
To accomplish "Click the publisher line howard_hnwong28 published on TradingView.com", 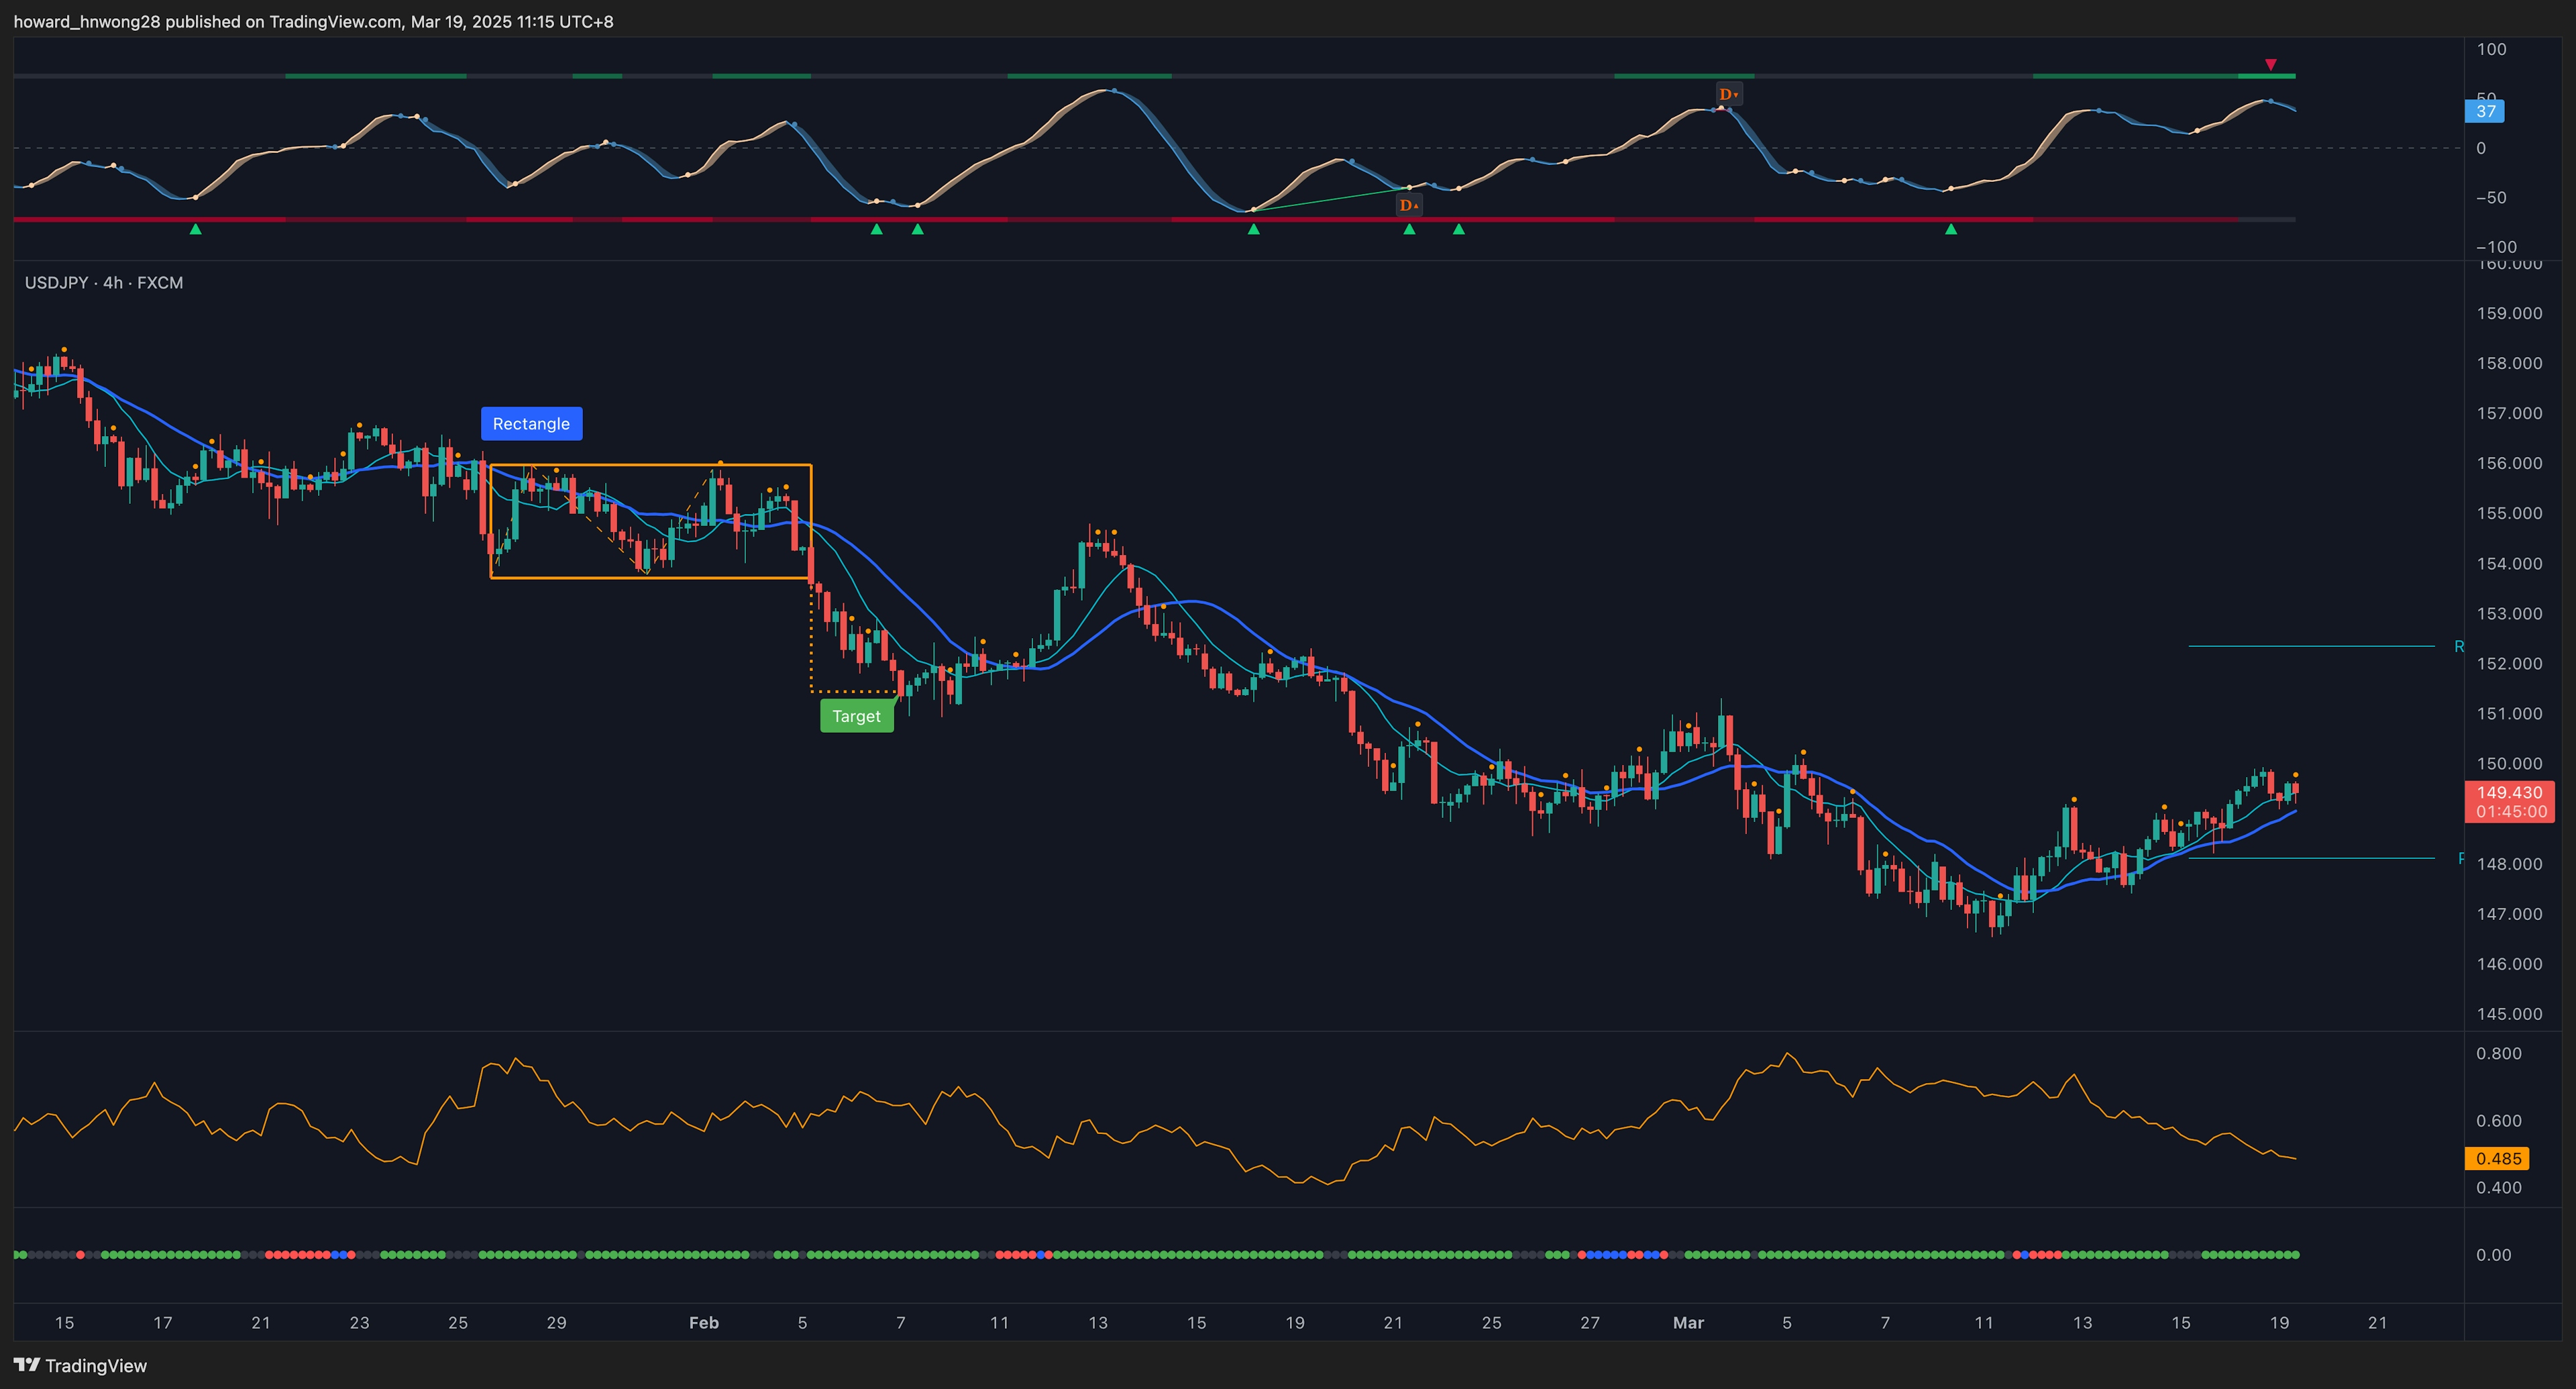I will click(314, 21).
